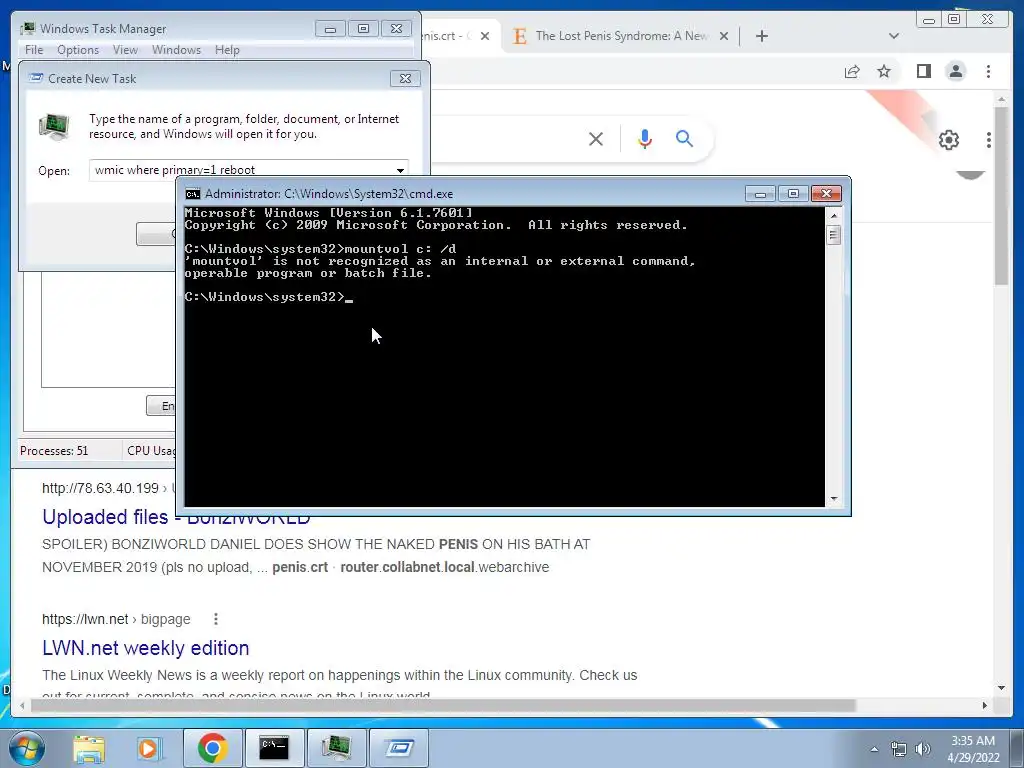Screen dimensions: 1024x768
Task: Click the https://lwn.net bigpage URL text
Action: [116, 619]
